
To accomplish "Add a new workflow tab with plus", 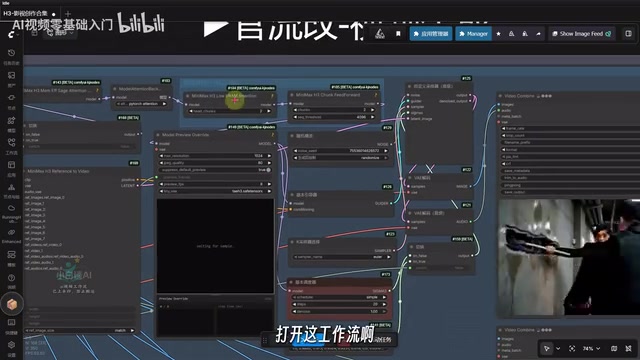I will pyautogui.click(x=68, y=13).
